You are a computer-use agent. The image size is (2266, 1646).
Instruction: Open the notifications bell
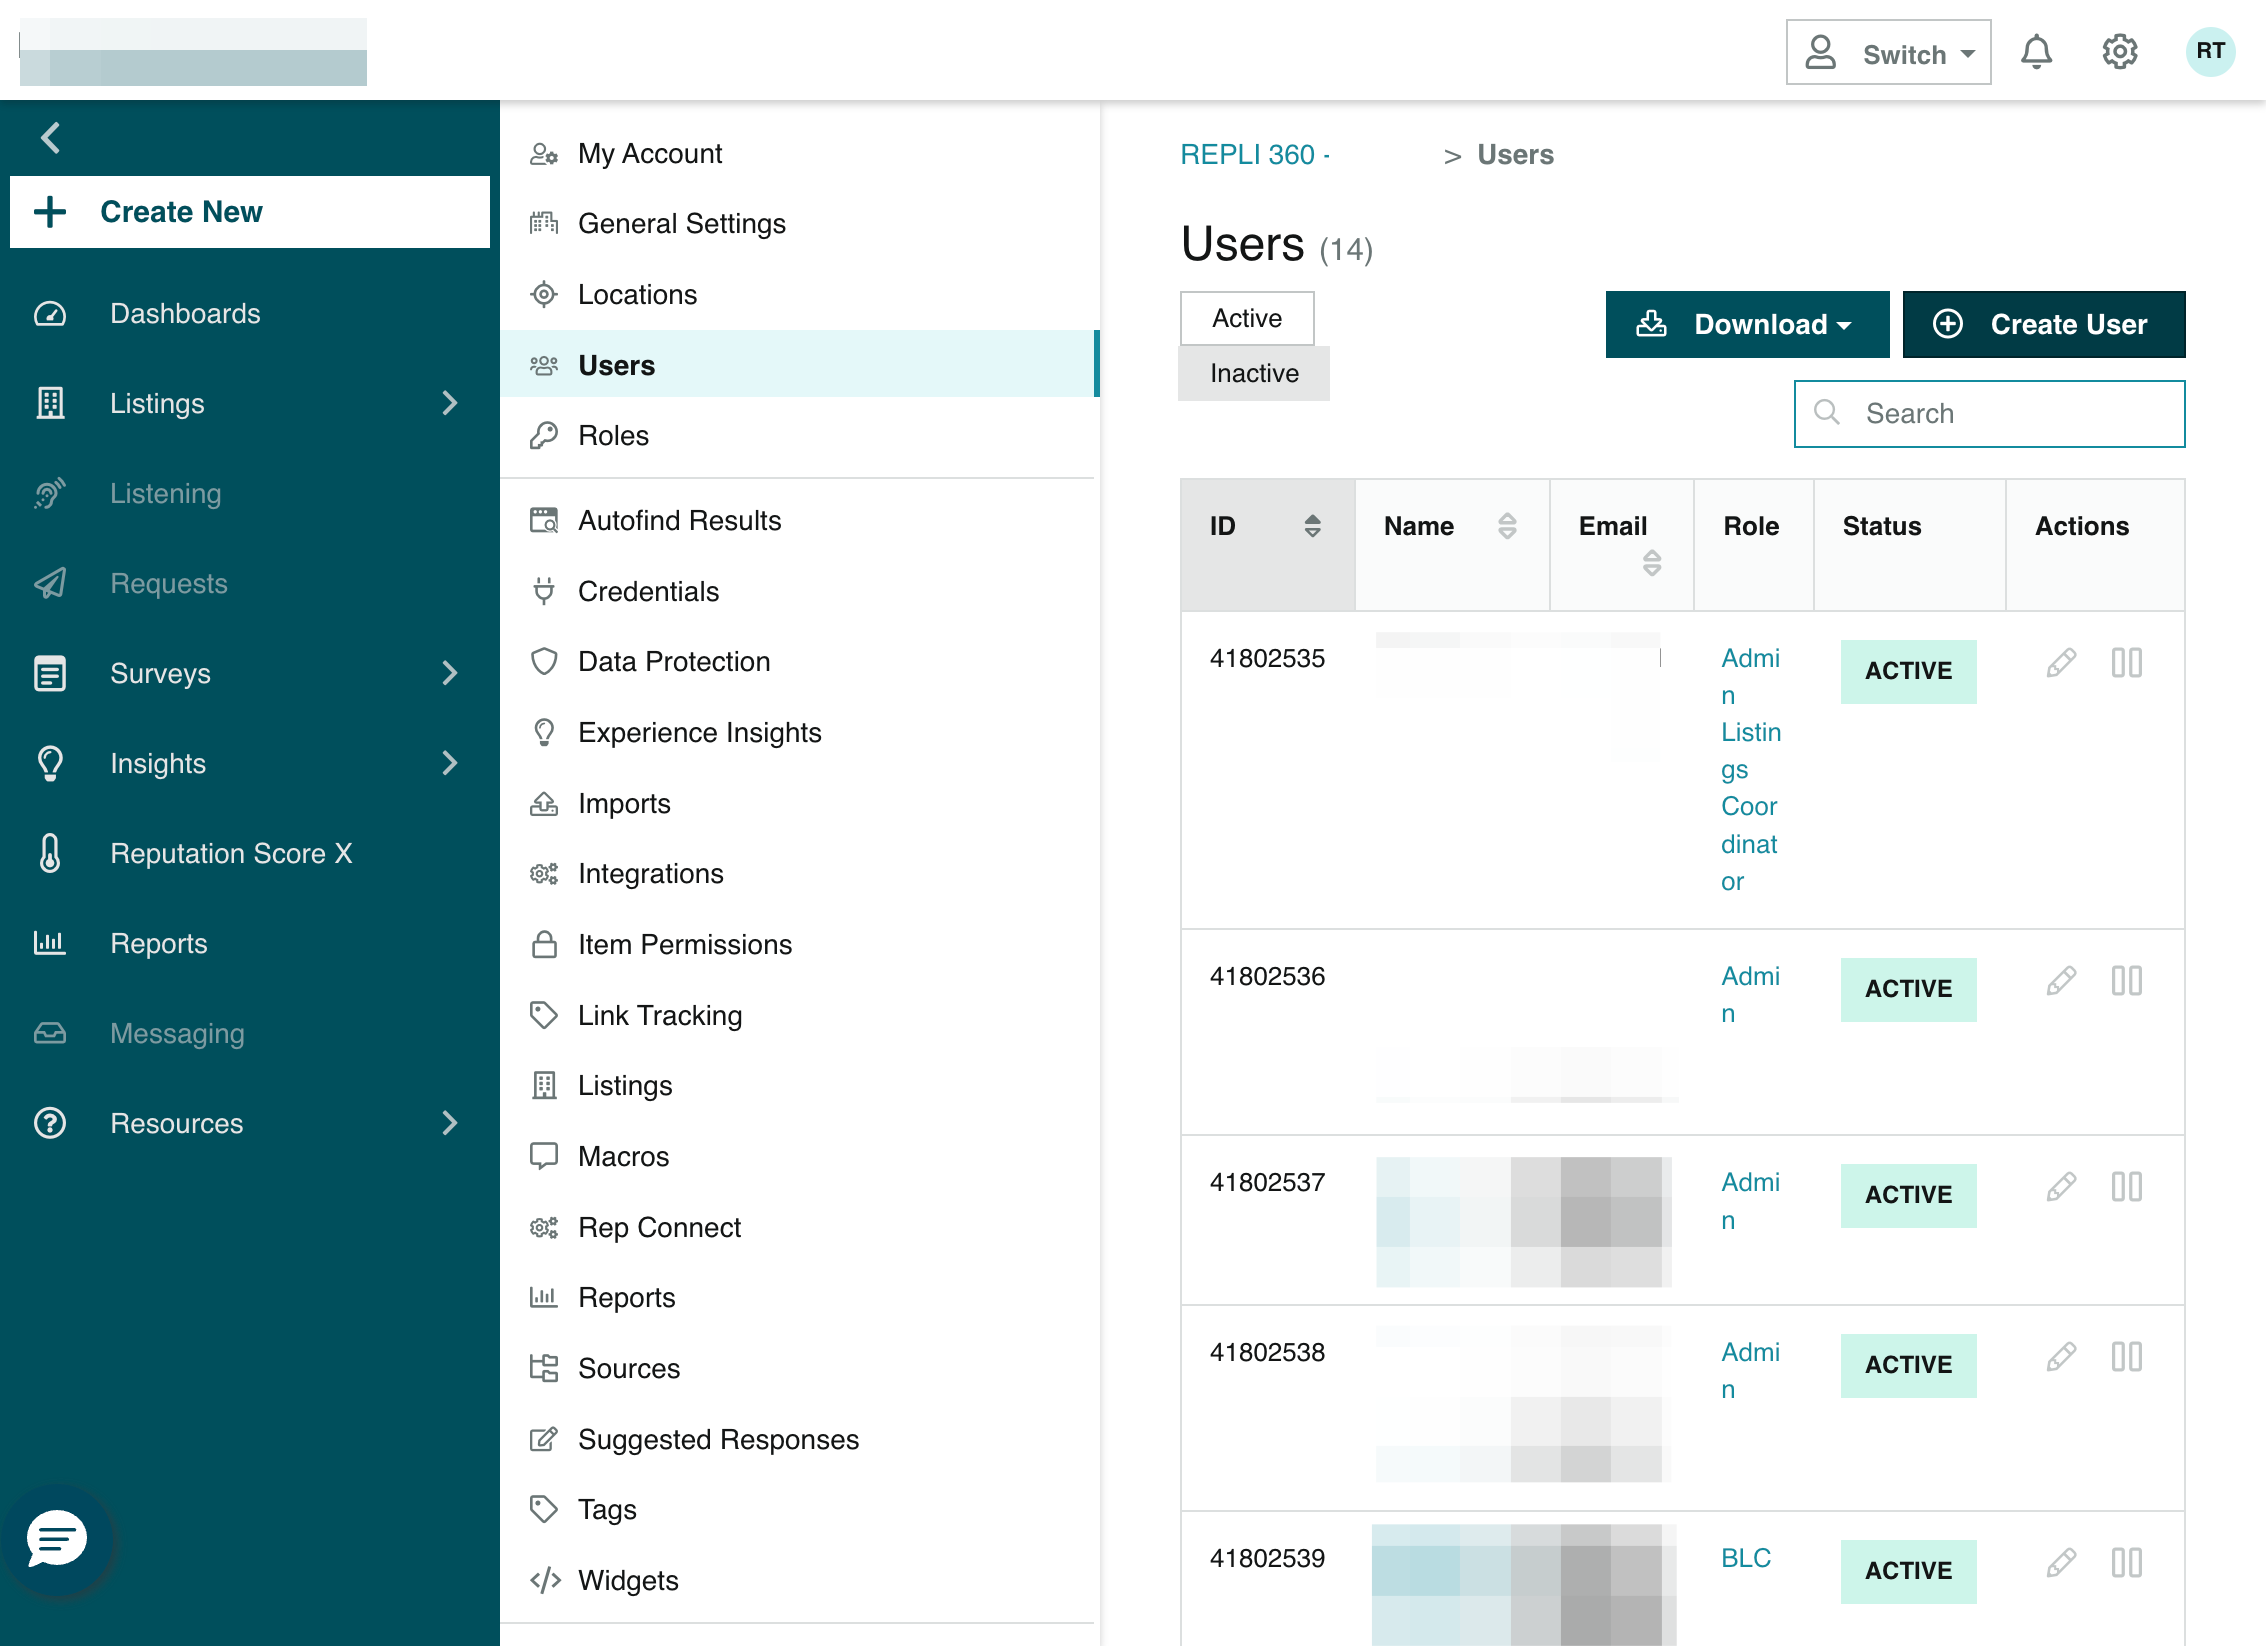(x=2036, y=52)
